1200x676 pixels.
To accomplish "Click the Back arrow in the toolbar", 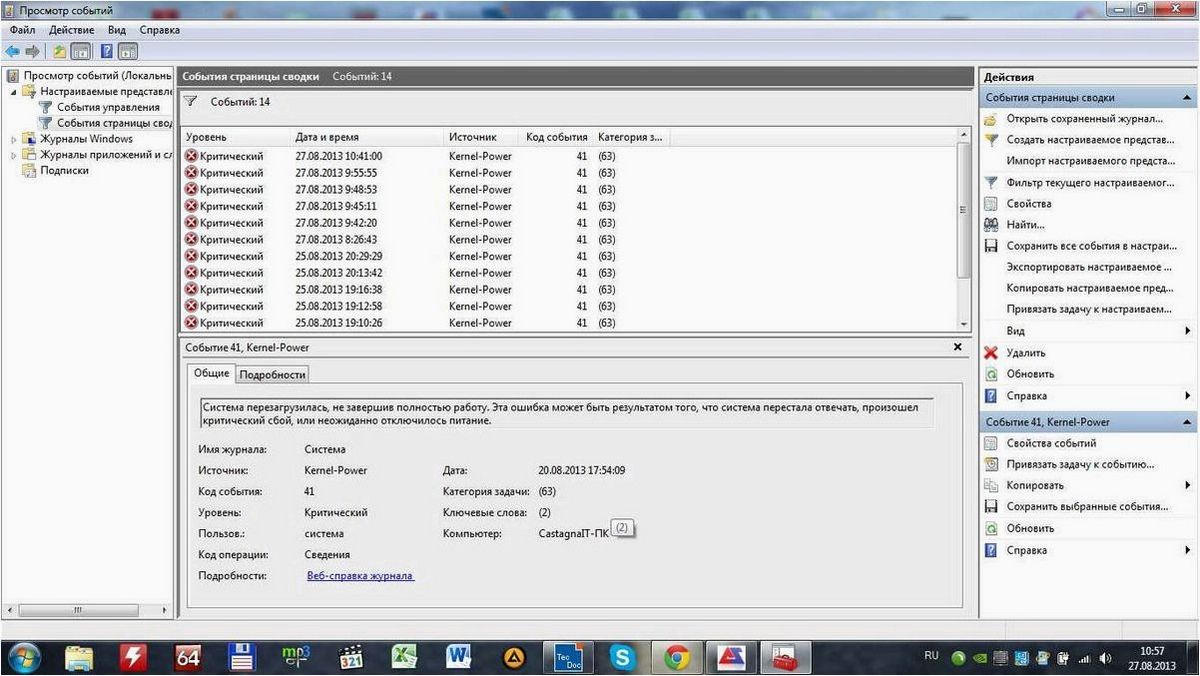I will click(x=12, y=51).
